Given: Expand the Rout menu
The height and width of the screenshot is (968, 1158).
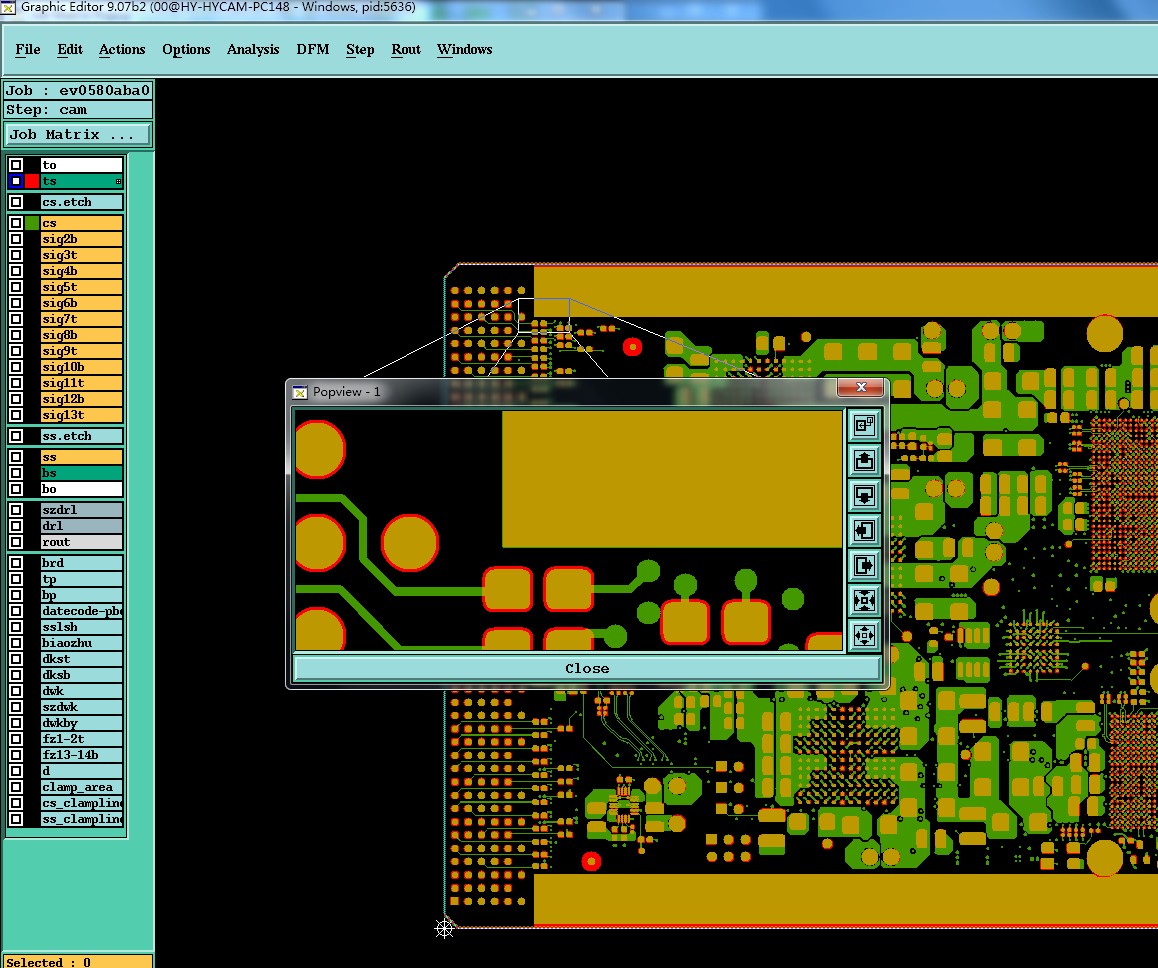Looking at the screenshot, I should coord(406,50).
